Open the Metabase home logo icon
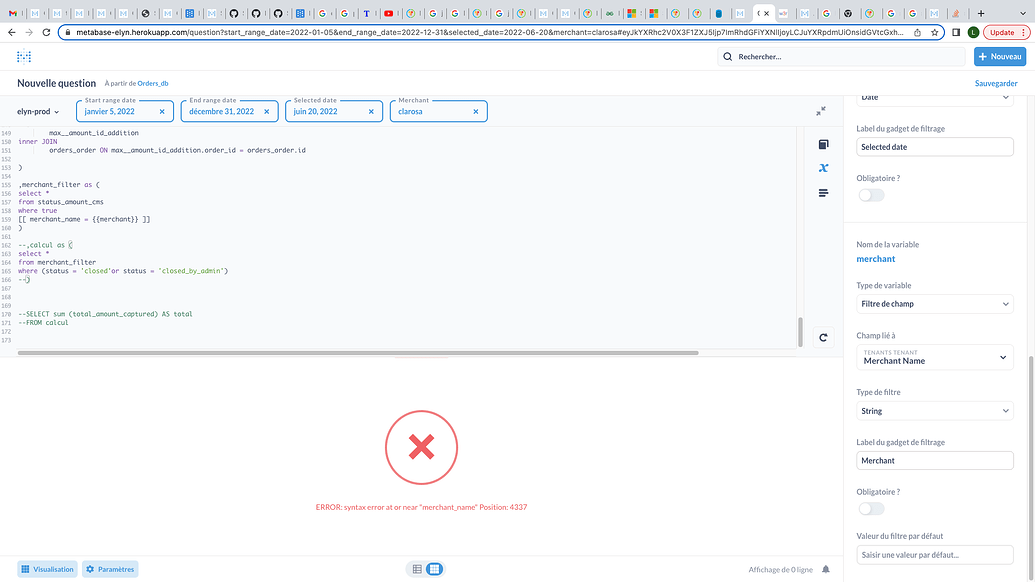The width and height of the screenshot is (1035, 582). tap(23, 57)
